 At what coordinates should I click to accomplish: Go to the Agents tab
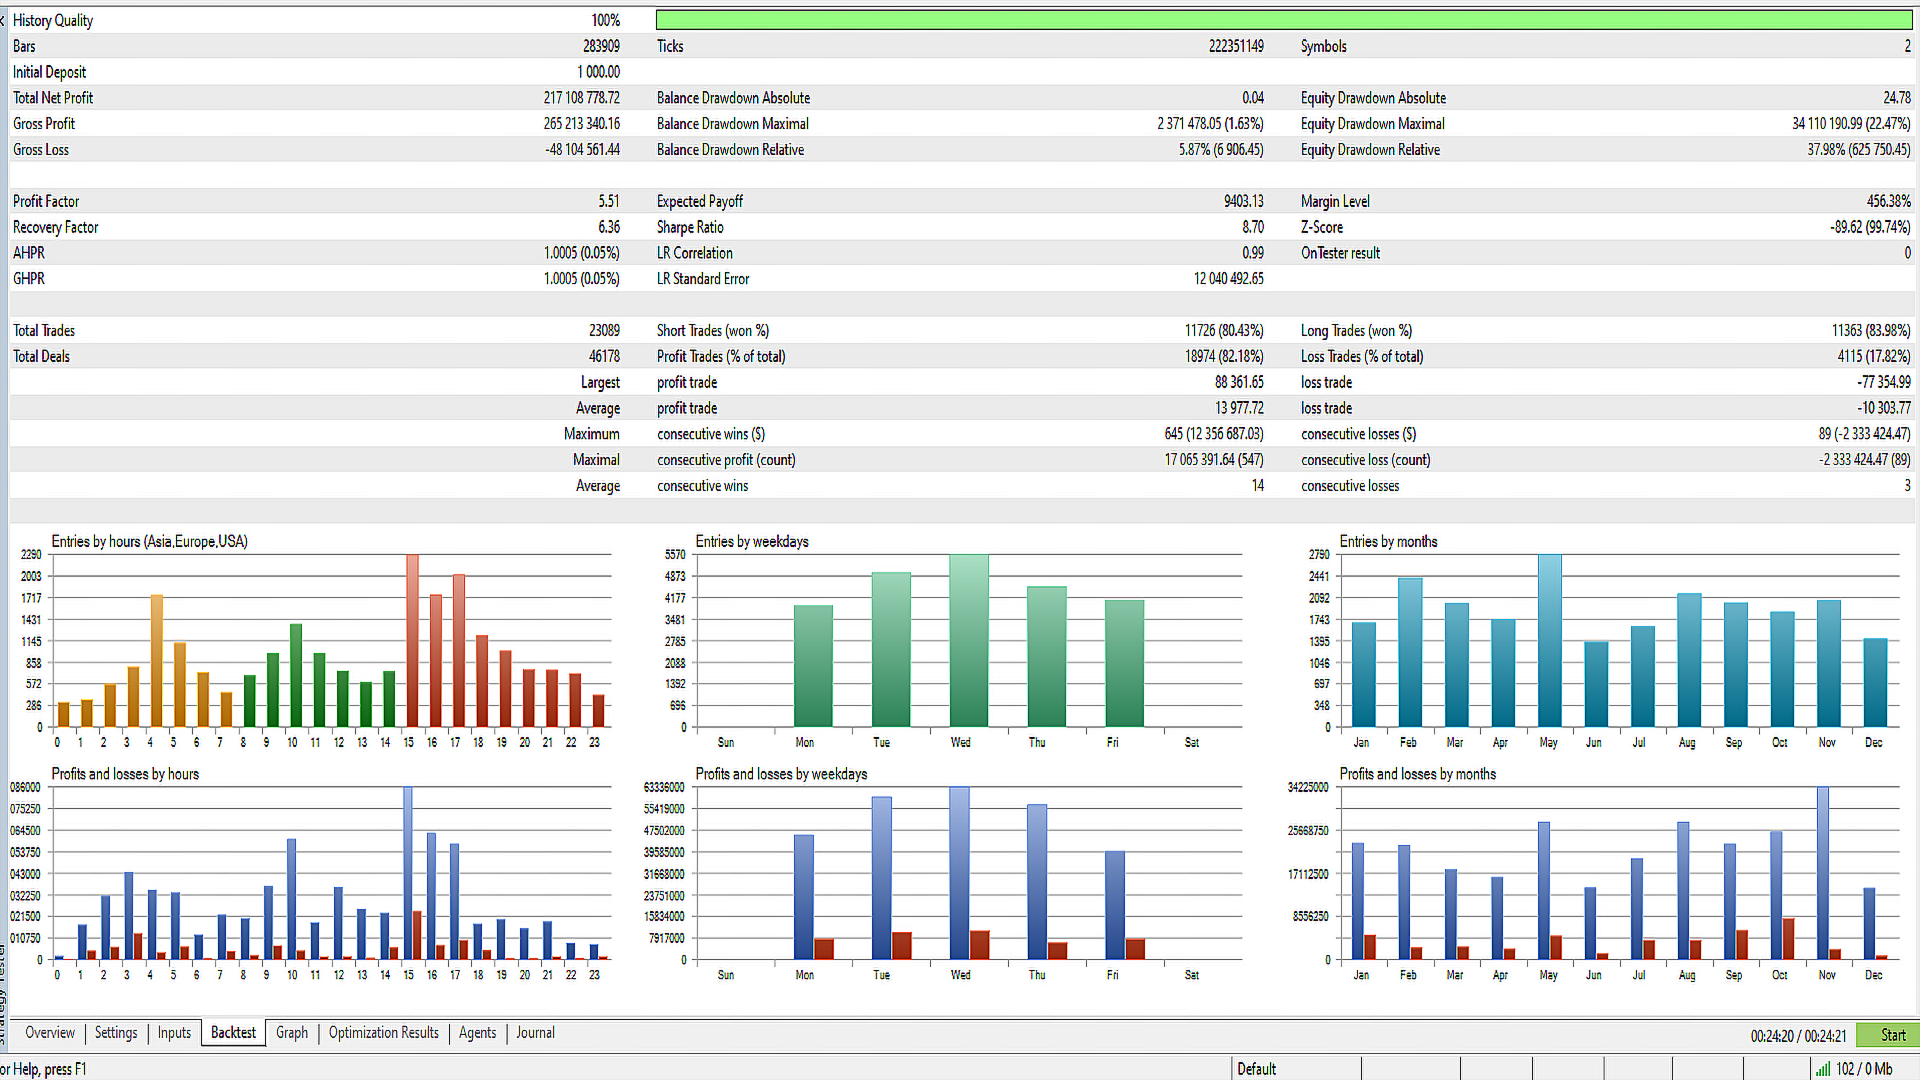pos(477,1033)
